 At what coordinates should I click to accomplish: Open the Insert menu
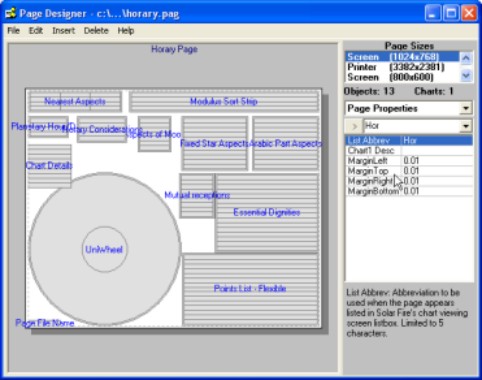click(x=63, y=31)
